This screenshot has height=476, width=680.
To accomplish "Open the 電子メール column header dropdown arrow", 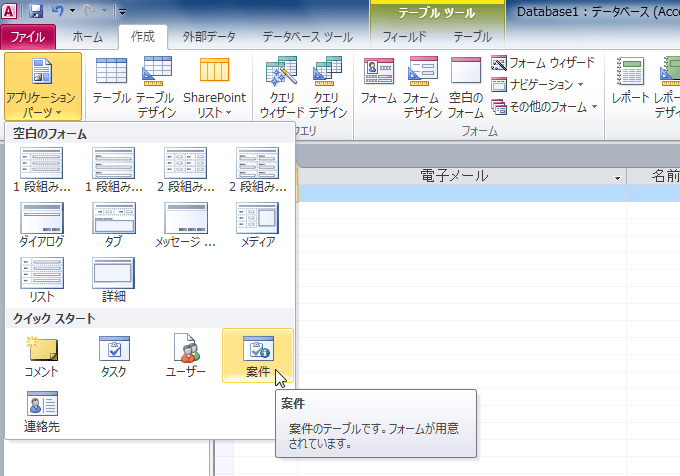I will pyautogui.click(x=617, y=178).
